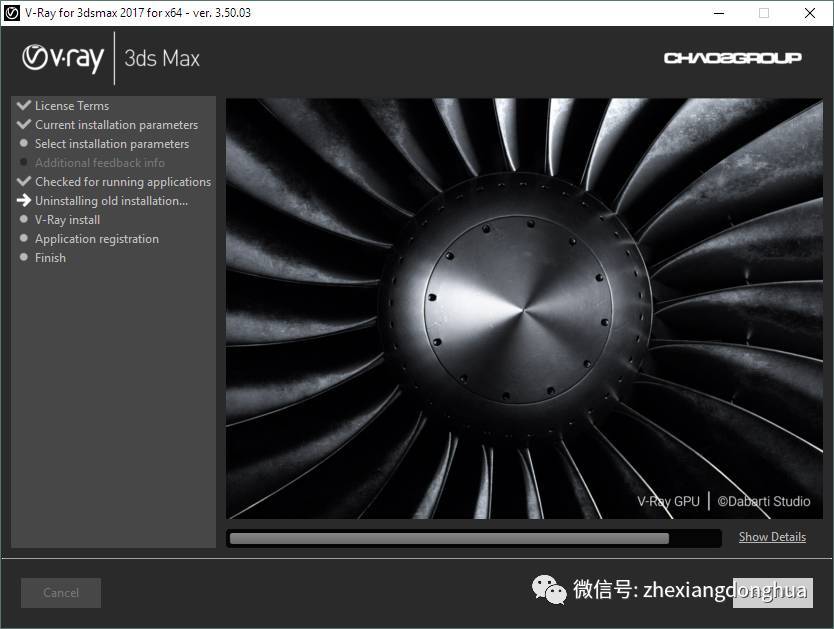
Task: Select Checked for running applications step
Action: [x=123, y=182]
